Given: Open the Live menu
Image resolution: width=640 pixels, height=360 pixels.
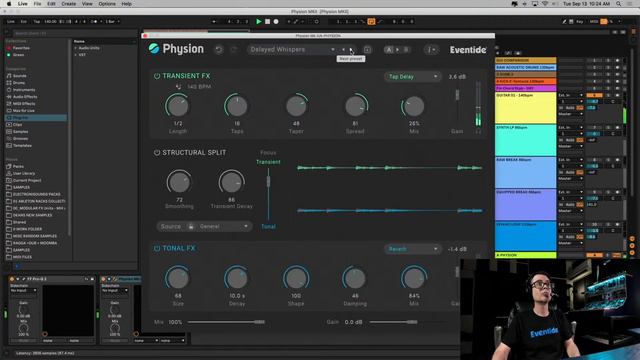Looking at the screenshot, I should [22, 4].
